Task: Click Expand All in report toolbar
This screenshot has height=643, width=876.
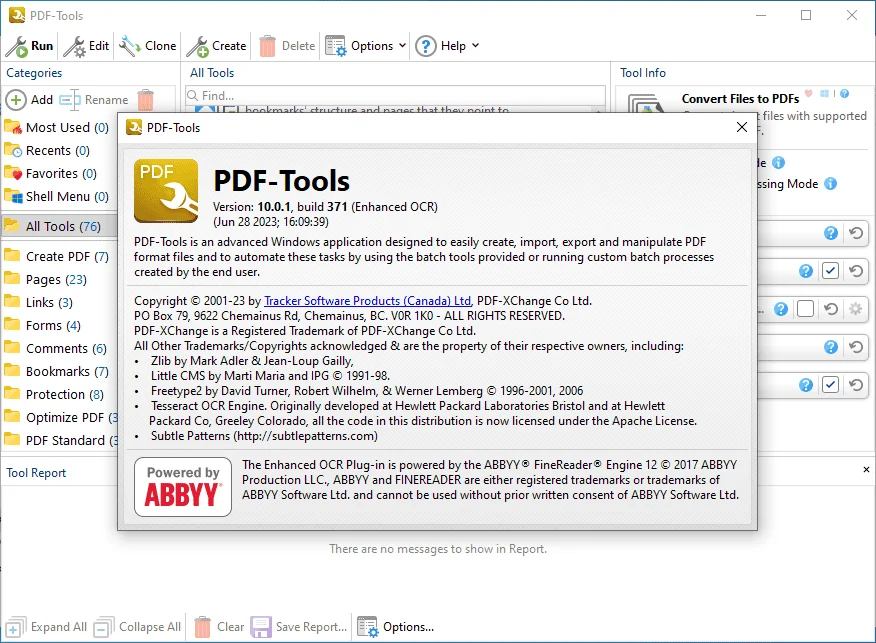Action: [46, 627]
